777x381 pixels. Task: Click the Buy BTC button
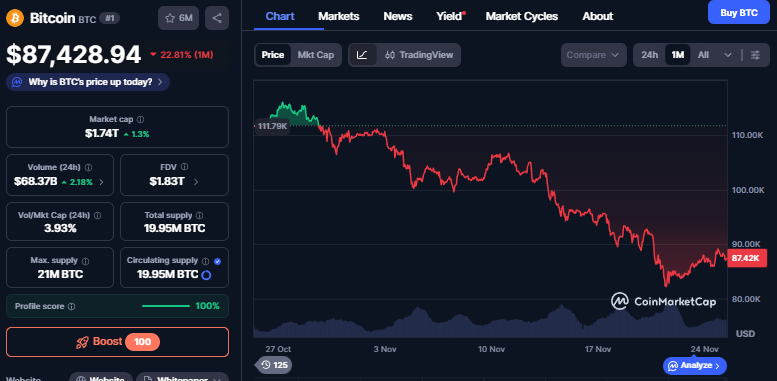[x=738, y=13]
